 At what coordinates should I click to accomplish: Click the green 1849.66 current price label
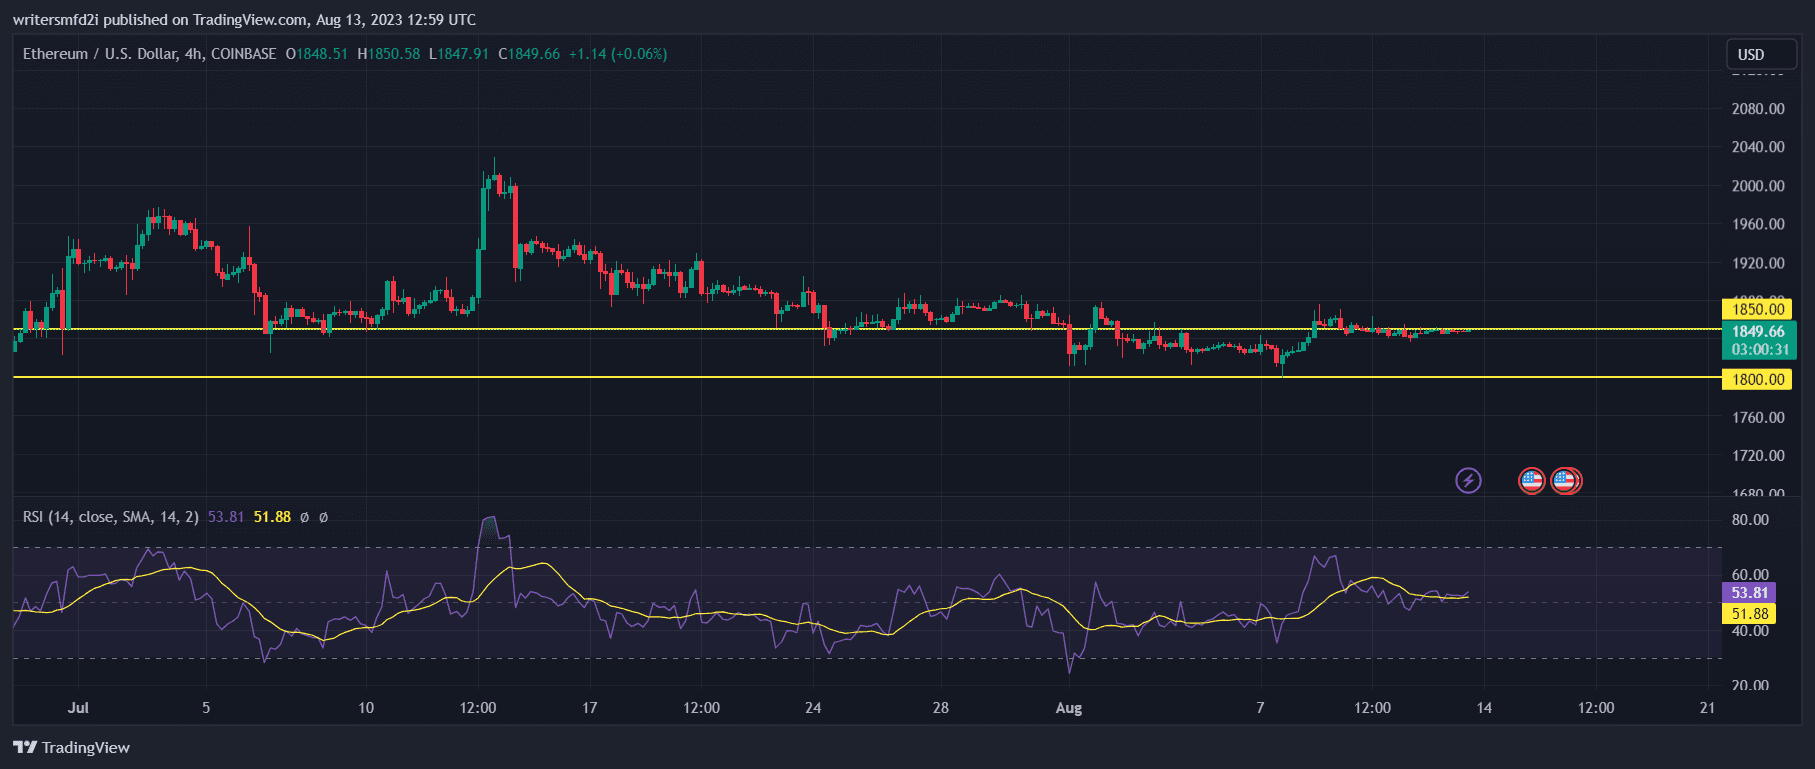(x=1758, y=332)
